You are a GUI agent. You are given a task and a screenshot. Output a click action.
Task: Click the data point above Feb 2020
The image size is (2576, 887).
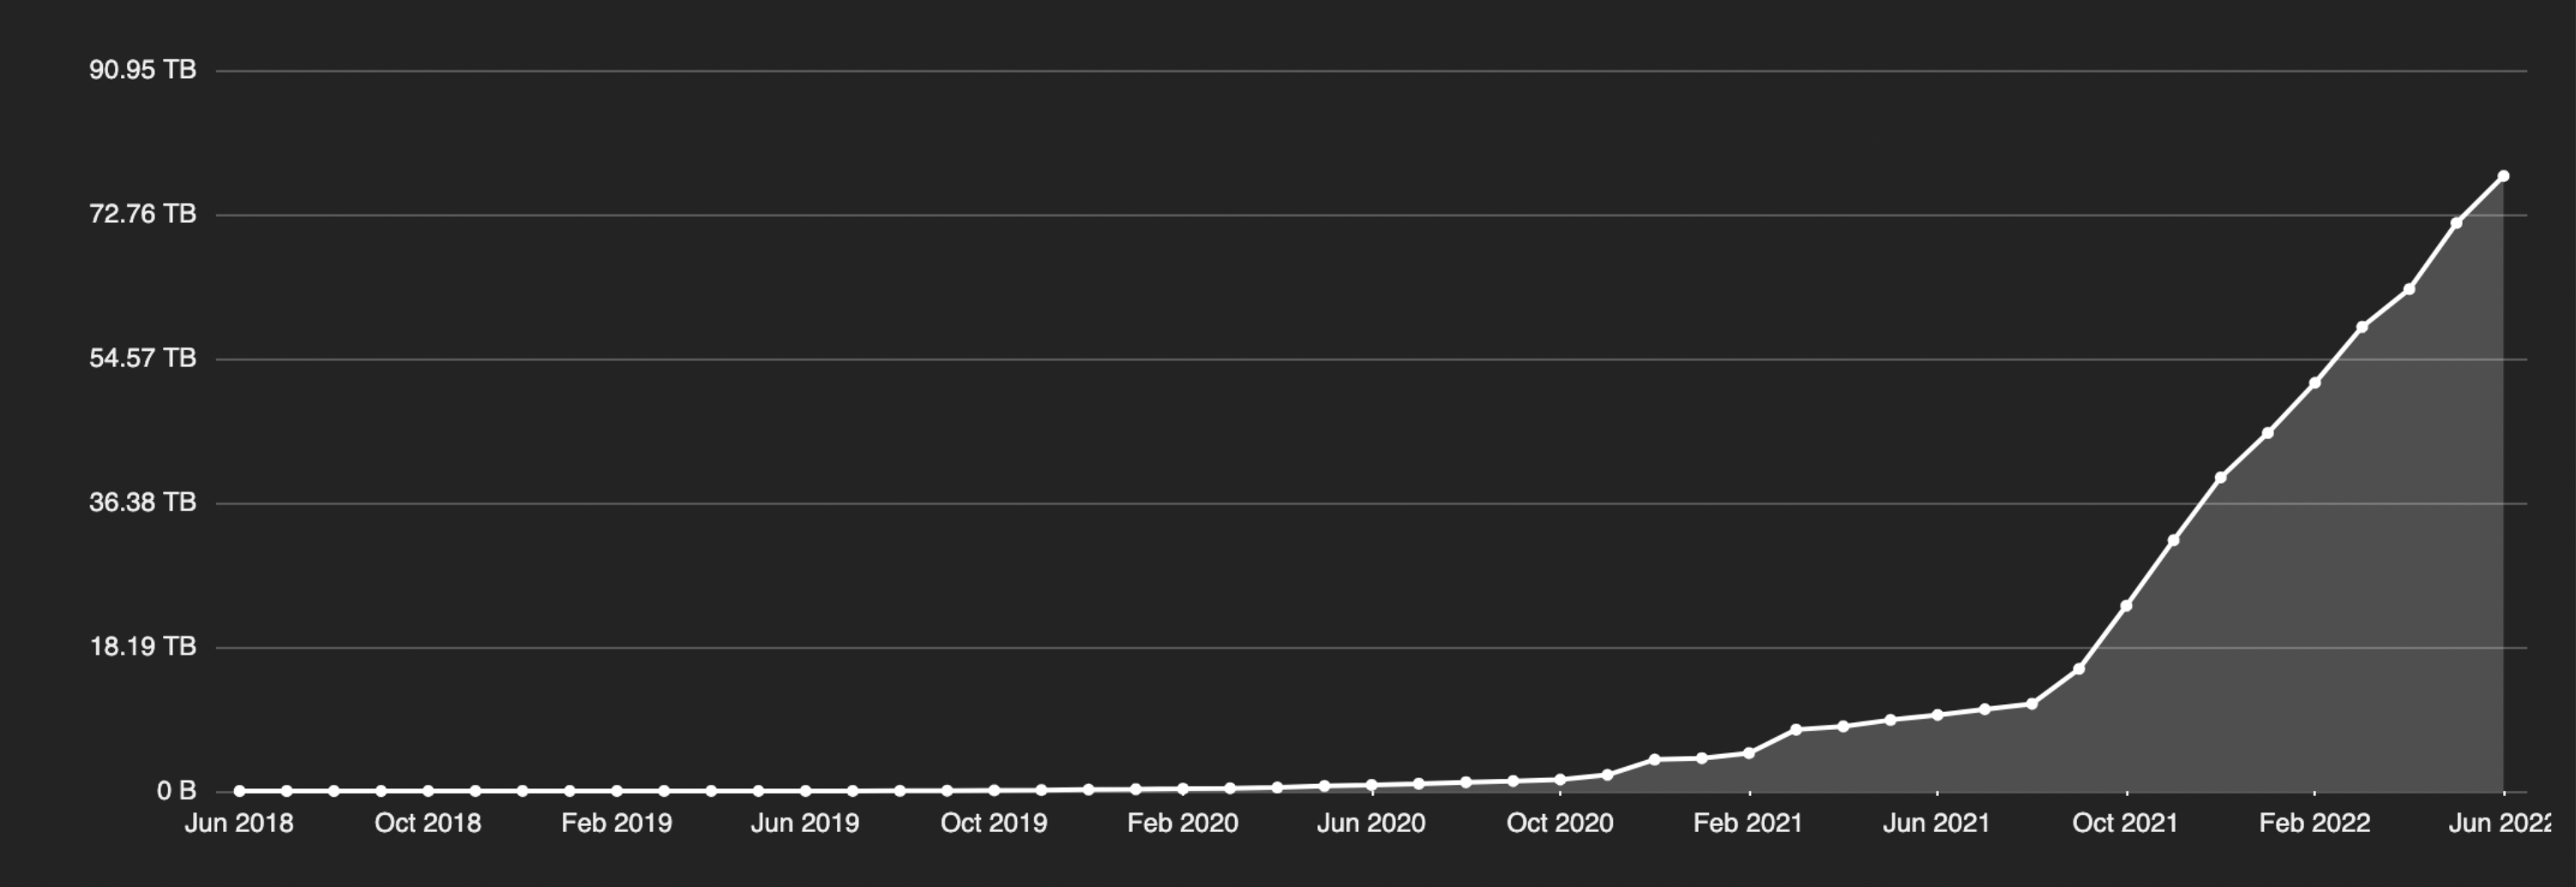click(1183, 789)
